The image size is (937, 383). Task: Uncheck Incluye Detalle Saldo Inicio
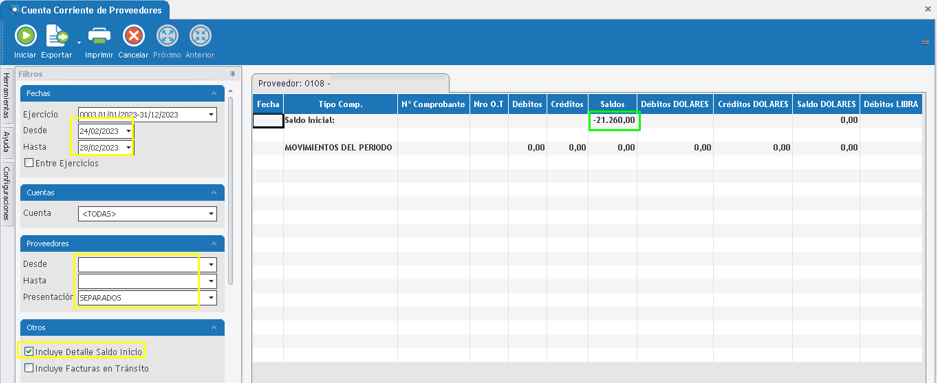coord(28,351)
